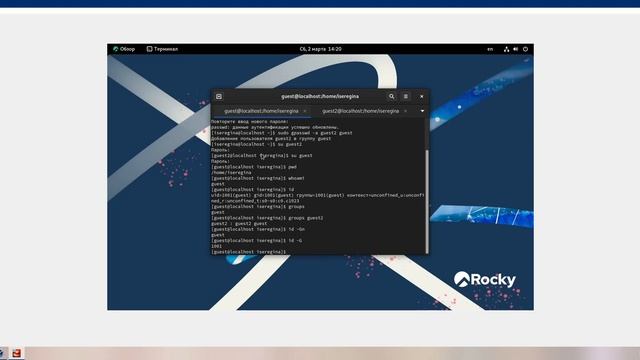Open the Терминал app menu in top bar

(x=162, y=49)
